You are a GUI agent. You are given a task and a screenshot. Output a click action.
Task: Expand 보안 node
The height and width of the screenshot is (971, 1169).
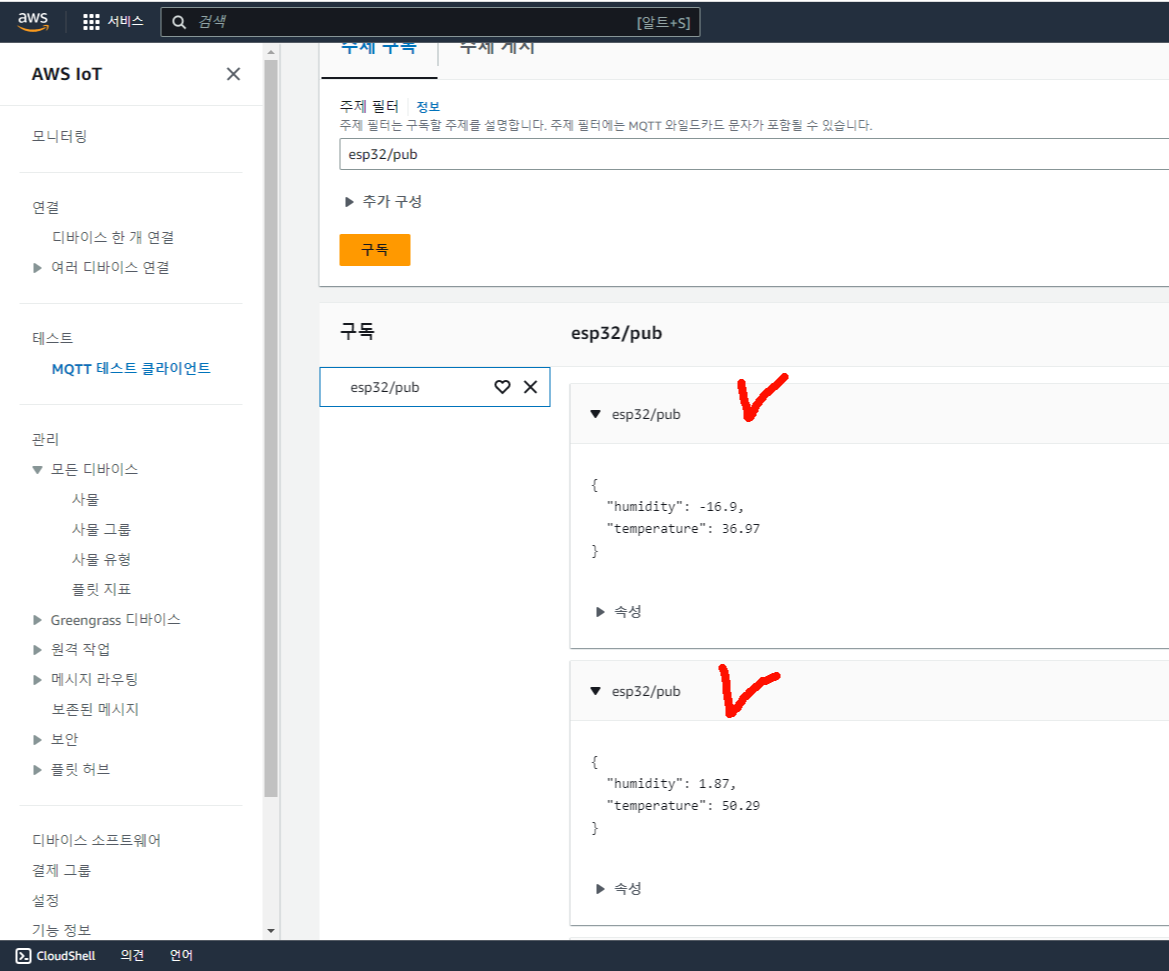pyautogui.click(x=37, y=740)
